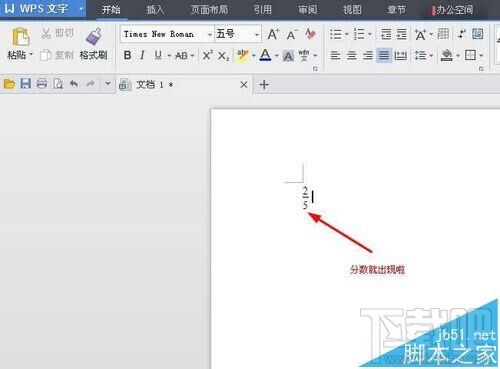Apply superscript formatting
The width and height of the screenshot is (500, 369).
(x=207, y=55)
